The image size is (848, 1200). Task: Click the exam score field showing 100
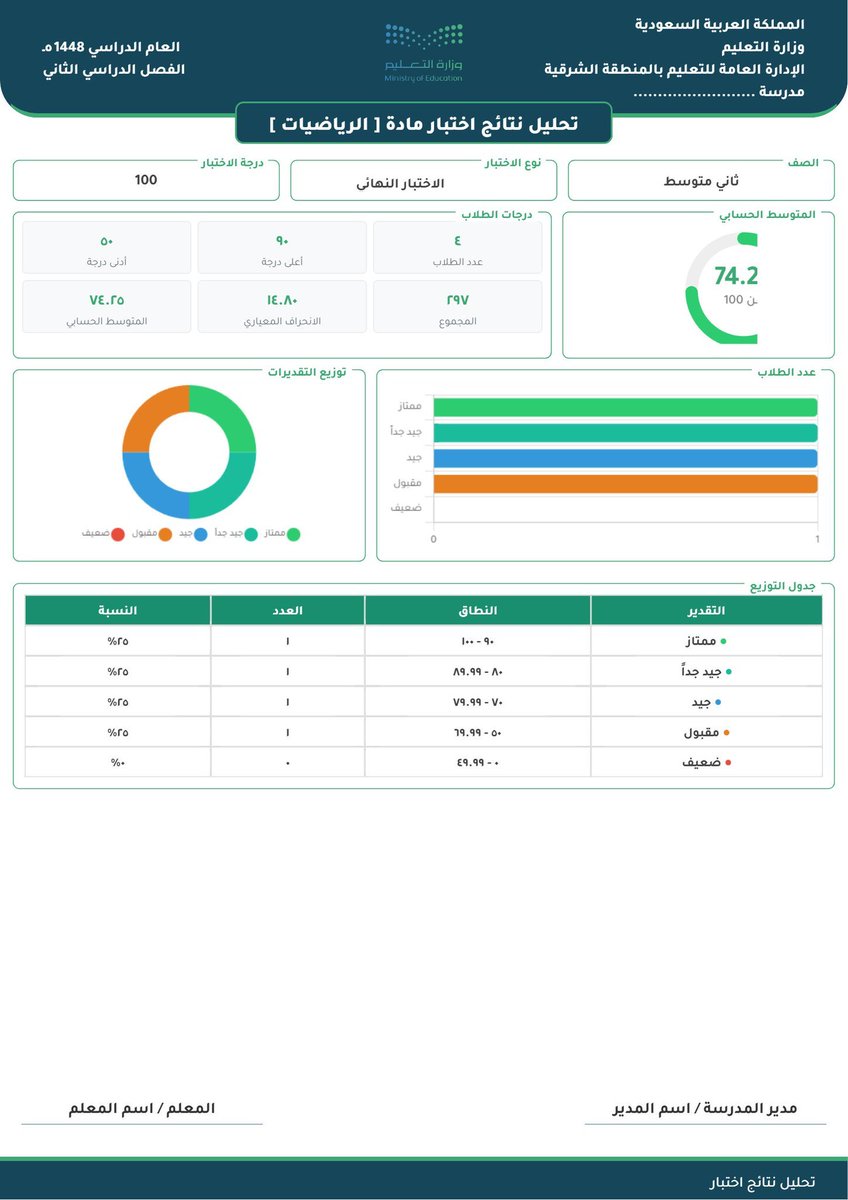[146, 180]
